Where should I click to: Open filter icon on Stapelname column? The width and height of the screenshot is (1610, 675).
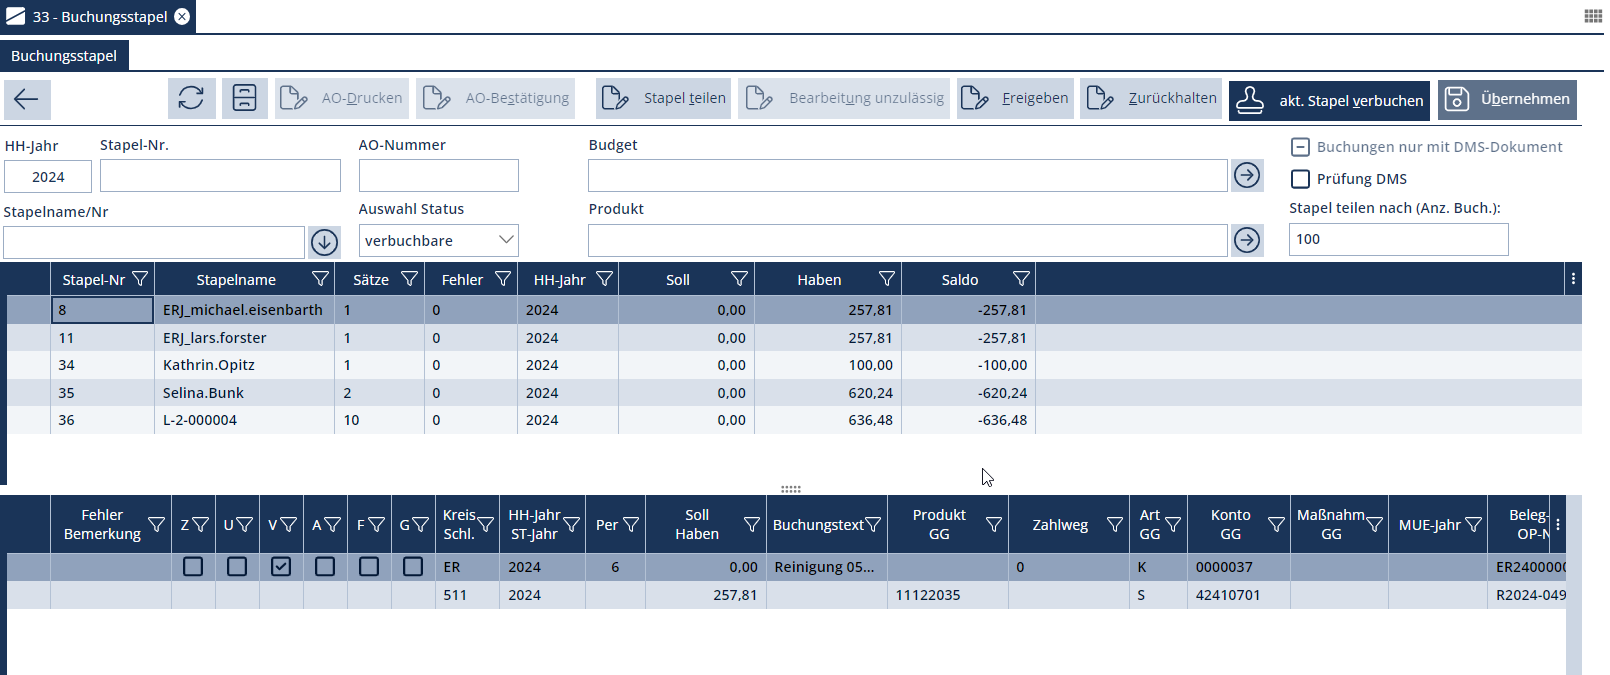point(320,279)
